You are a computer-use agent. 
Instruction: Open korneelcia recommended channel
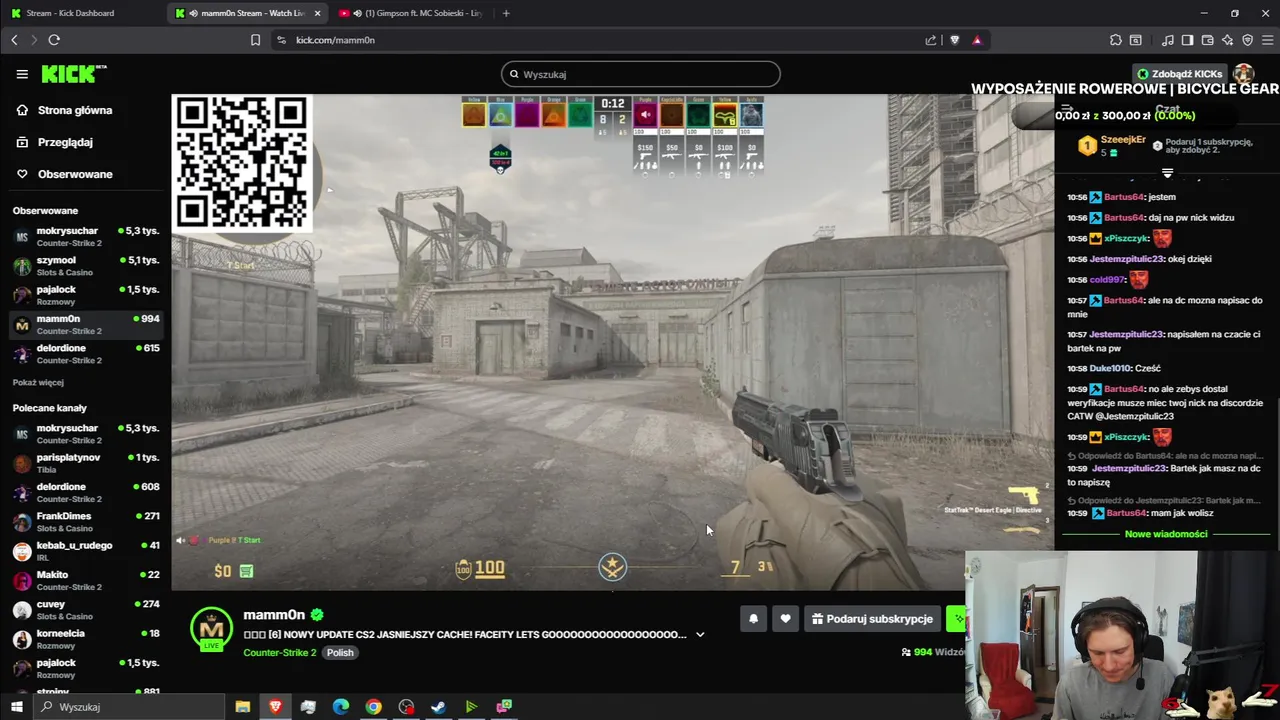click(85, 639)
